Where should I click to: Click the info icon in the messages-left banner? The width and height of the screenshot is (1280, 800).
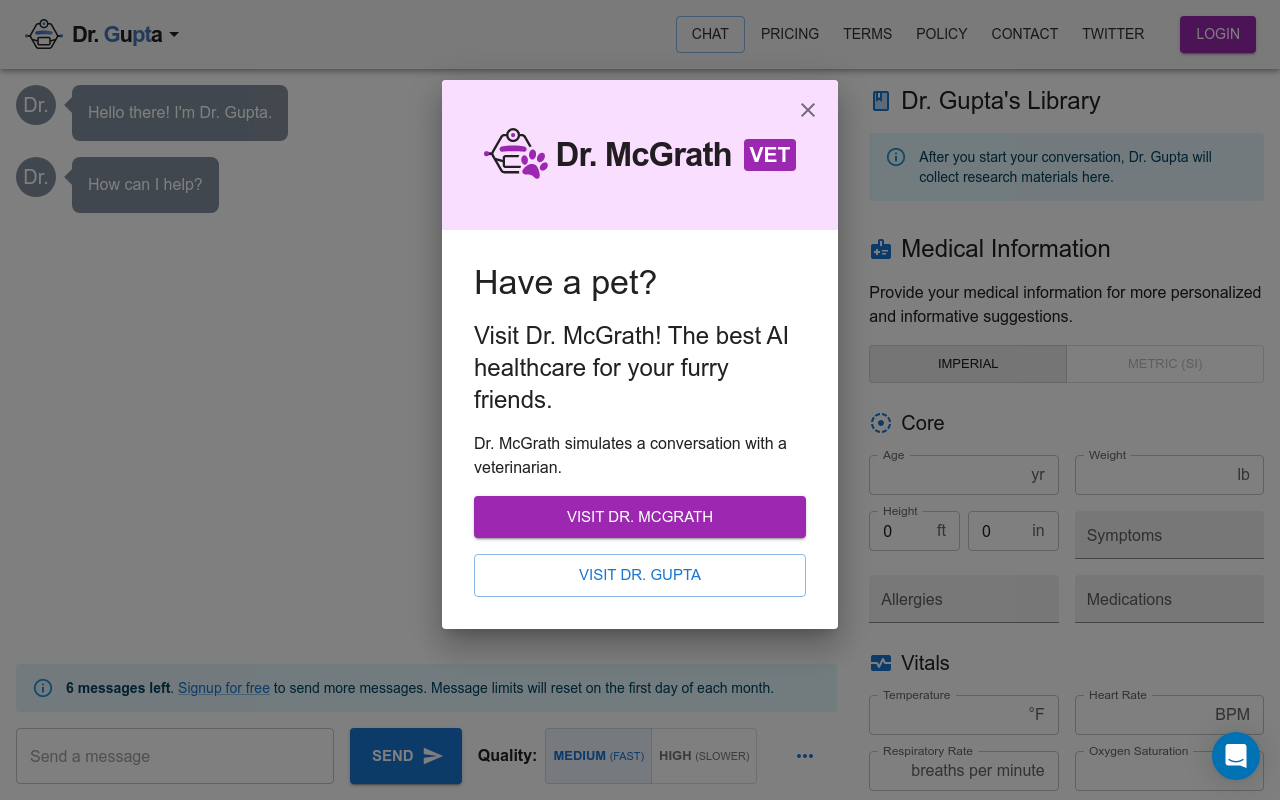[42, 687]
